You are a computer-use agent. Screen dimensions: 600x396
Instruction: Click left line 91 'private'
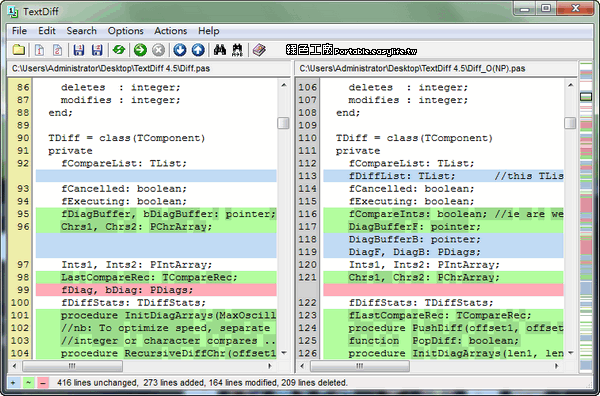[70, 151]
